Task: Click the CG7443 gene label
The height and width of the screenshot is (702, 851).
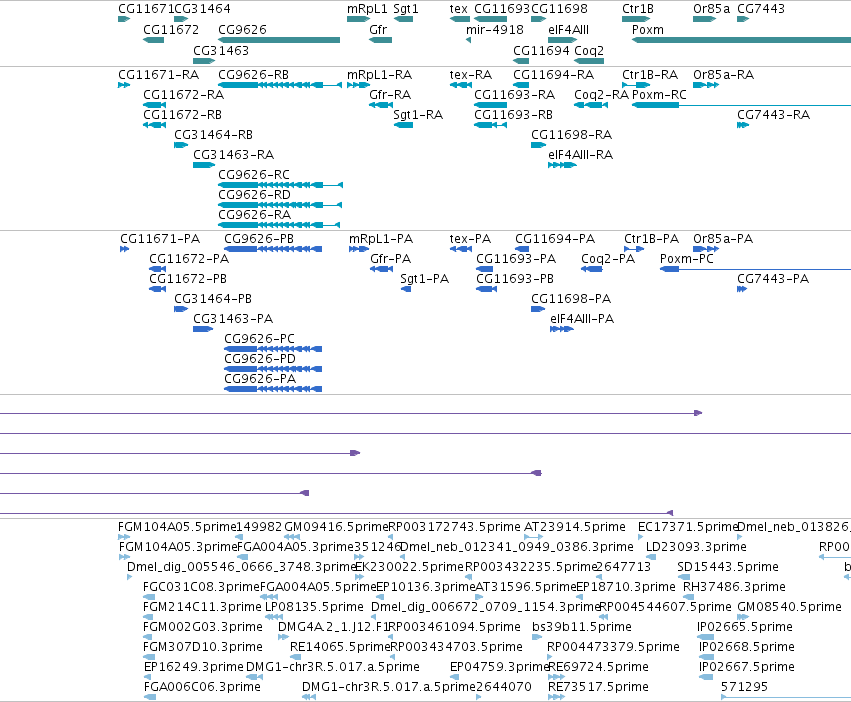Action: [x=761, y=9]
